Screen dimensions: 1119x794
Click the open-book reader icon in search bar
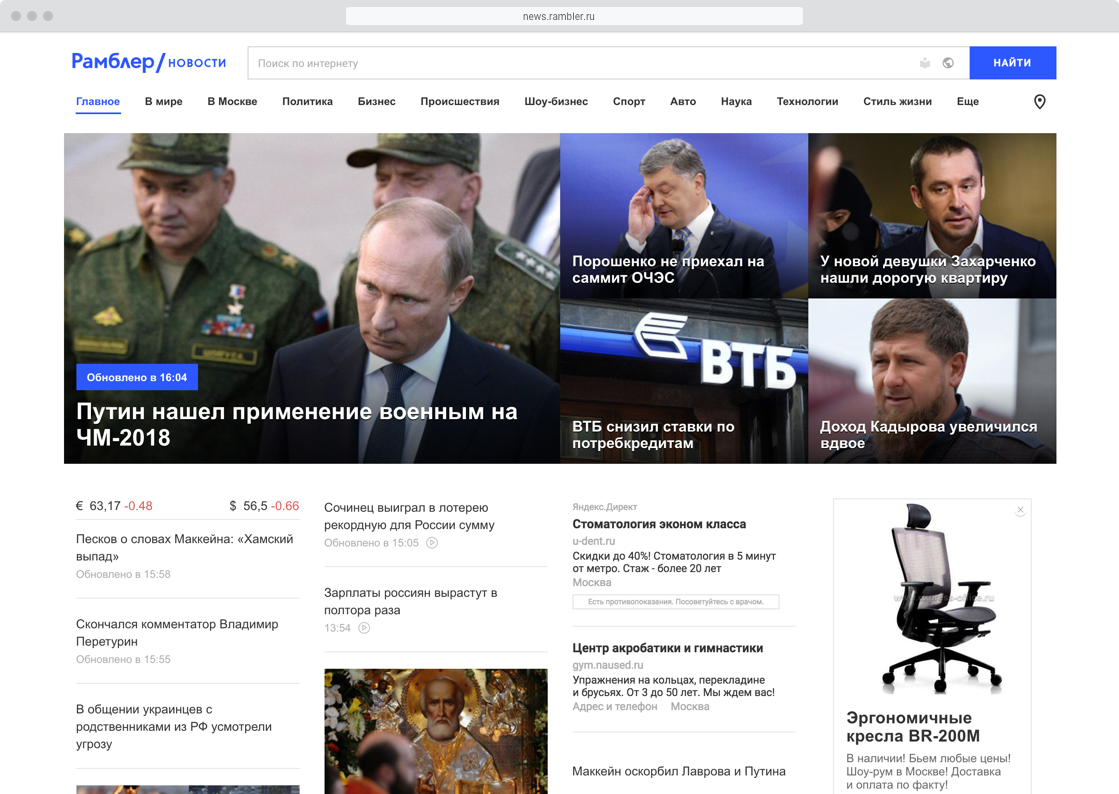[925, 63]
